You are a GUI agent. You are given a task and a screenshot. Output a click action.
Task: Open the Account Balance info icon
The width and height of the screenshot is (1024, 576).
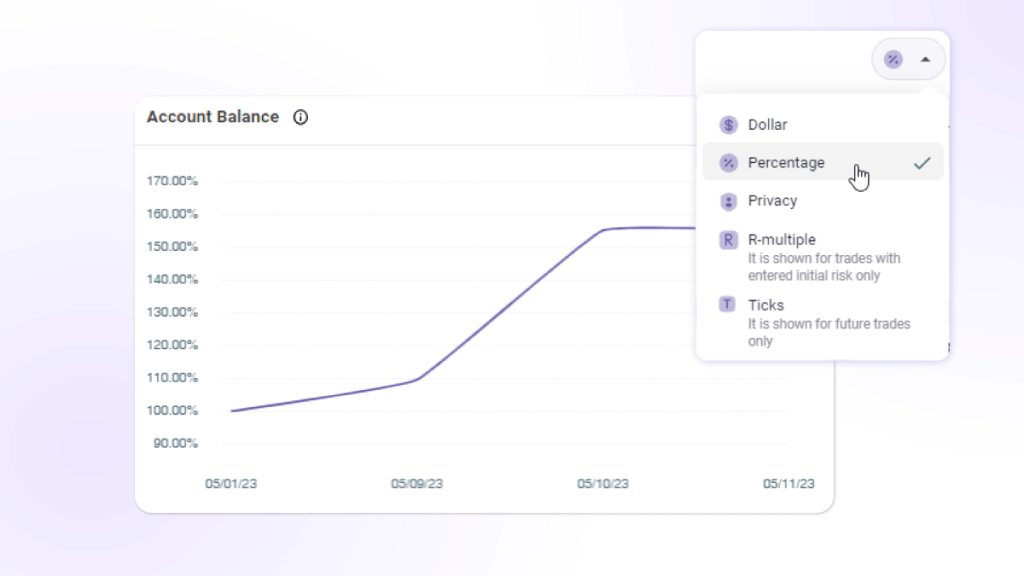(x=300, y=117)
